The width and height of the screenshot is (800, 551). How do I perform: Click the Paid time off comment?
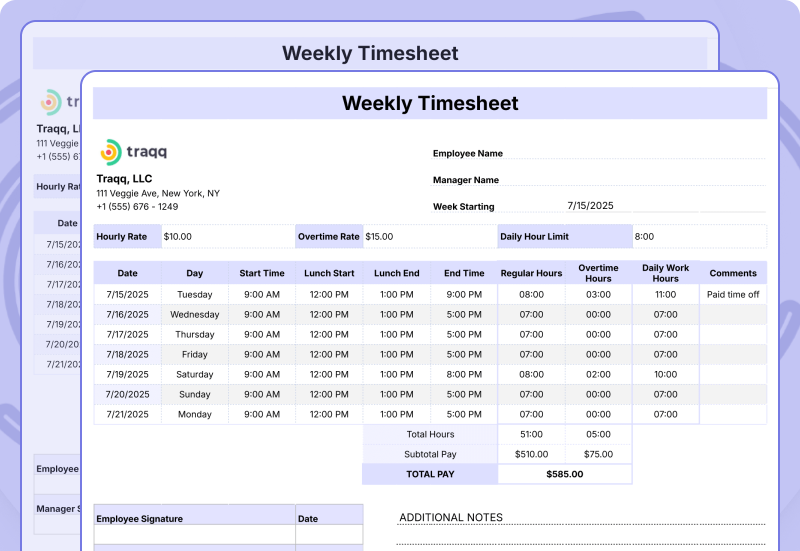(x=733, y=294)
